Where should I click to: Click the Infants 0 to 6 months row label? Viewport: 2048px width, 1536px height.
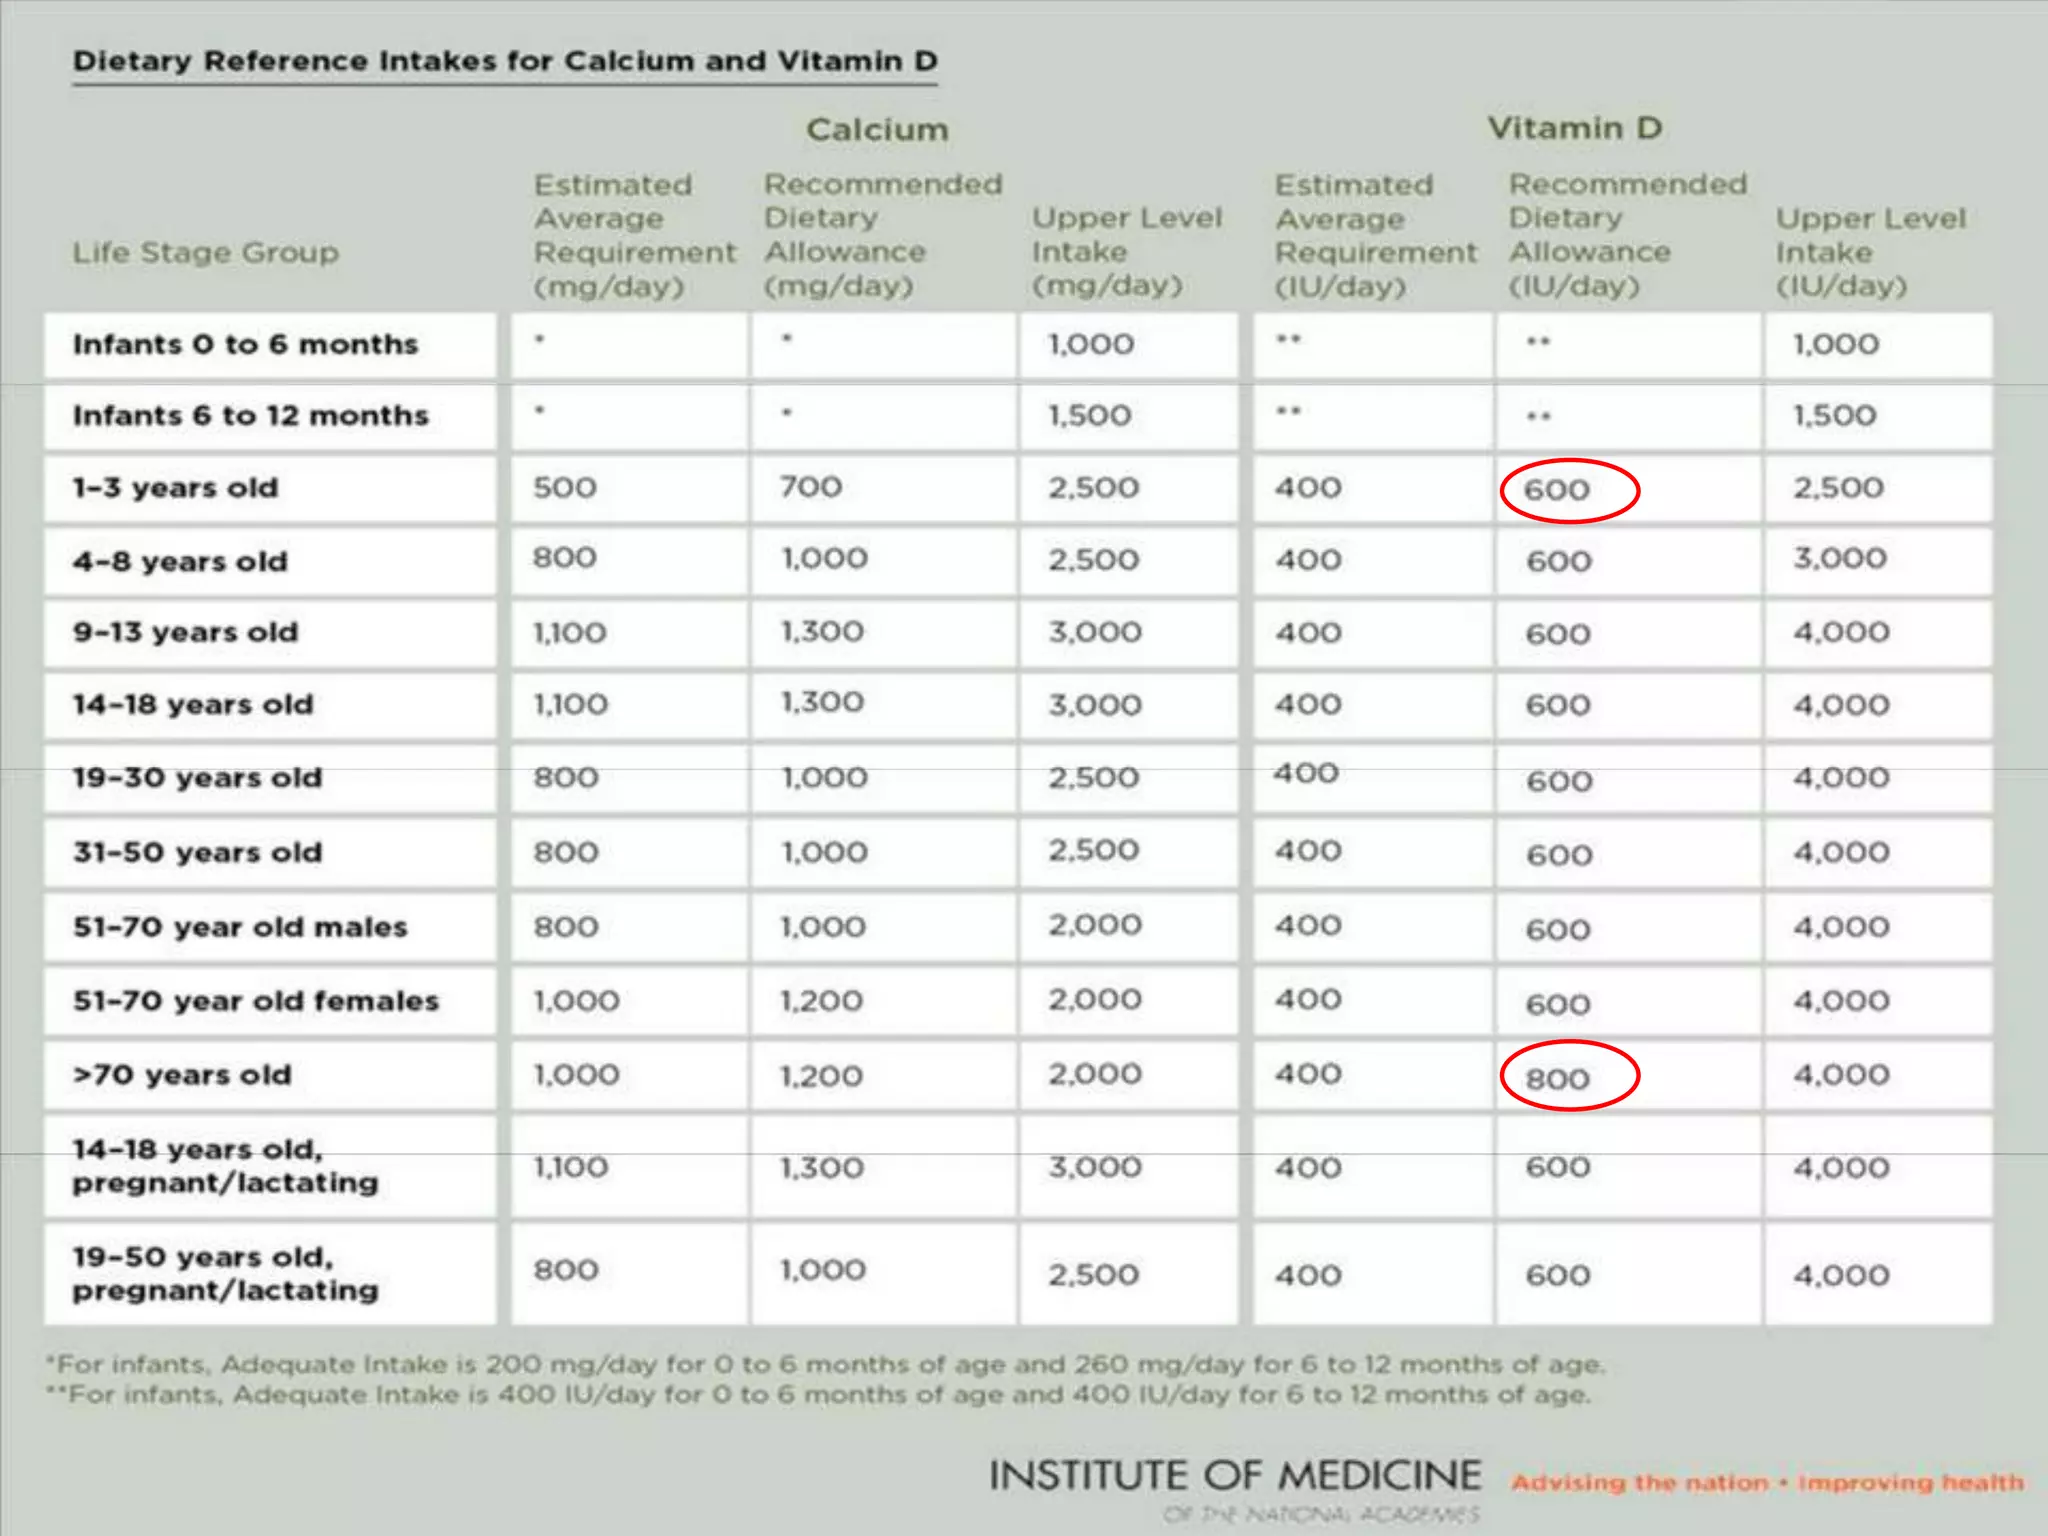[245, 344]
